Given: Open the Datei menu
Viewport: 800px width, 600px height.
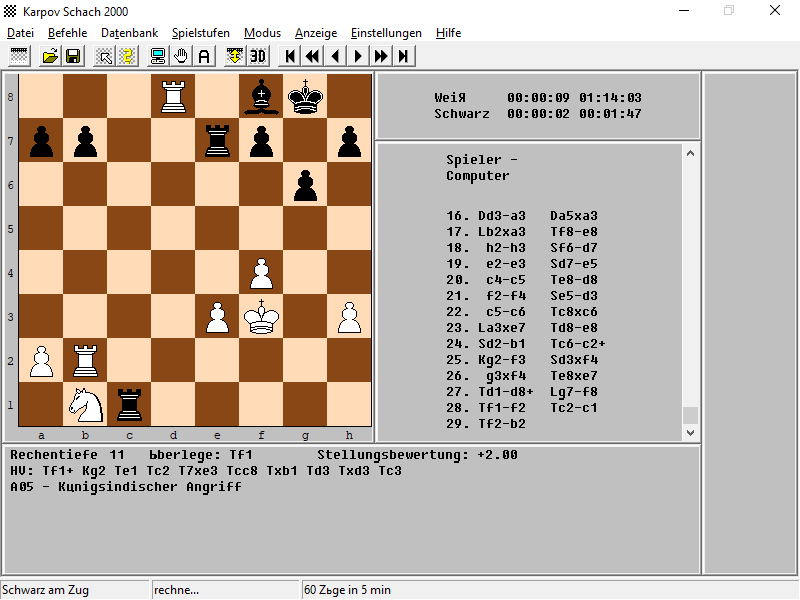Looking at the screenshot, I should pyautogui.click(x=20, y=33).
